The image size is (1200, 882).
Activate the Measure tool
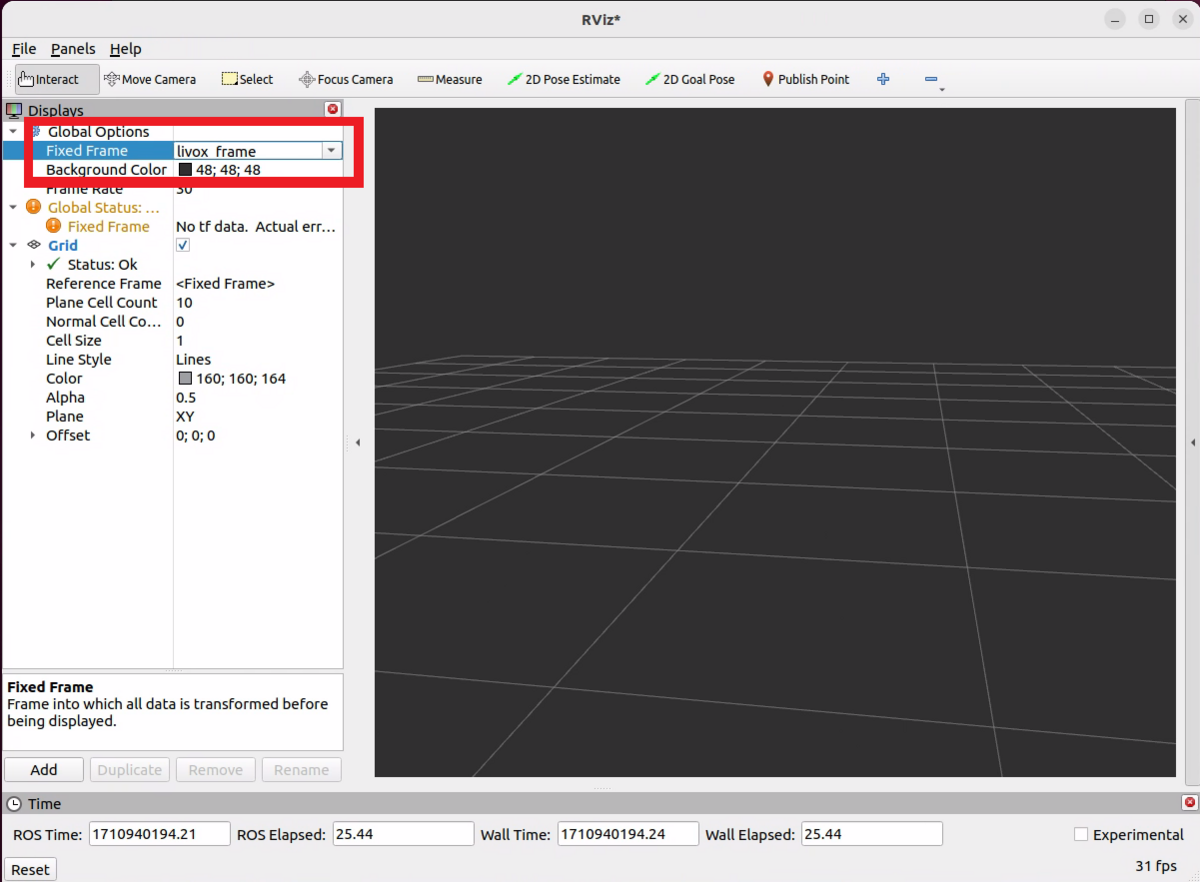tap(449, 78)
